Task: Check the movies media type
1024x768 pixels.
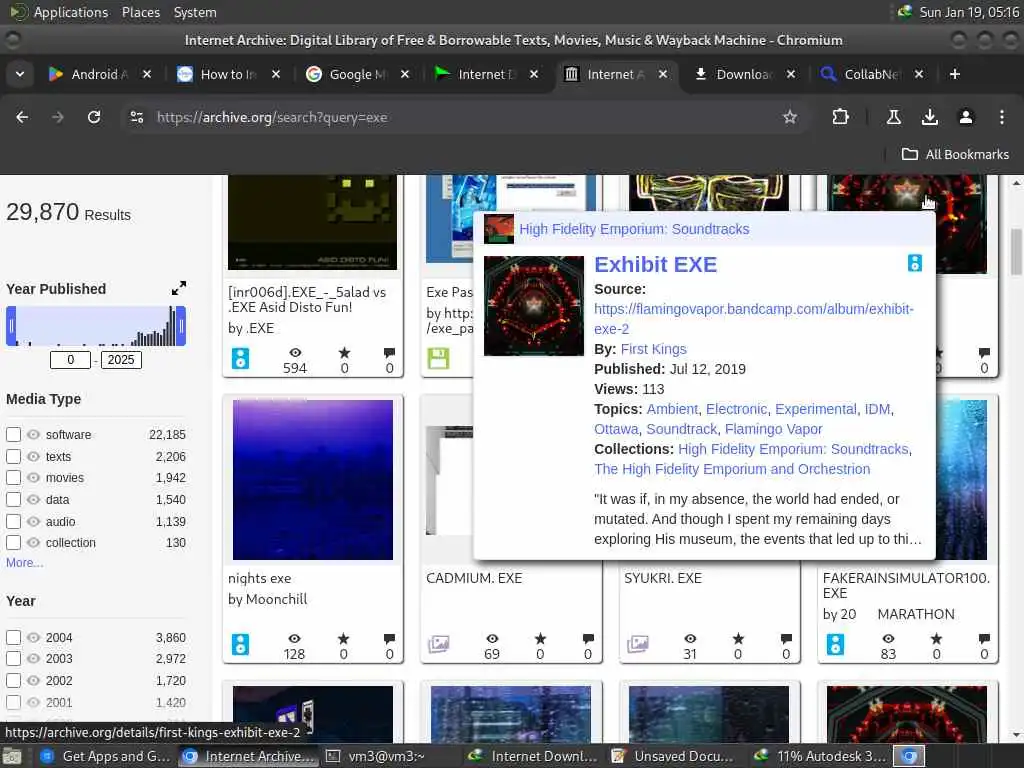Action: 13,477
